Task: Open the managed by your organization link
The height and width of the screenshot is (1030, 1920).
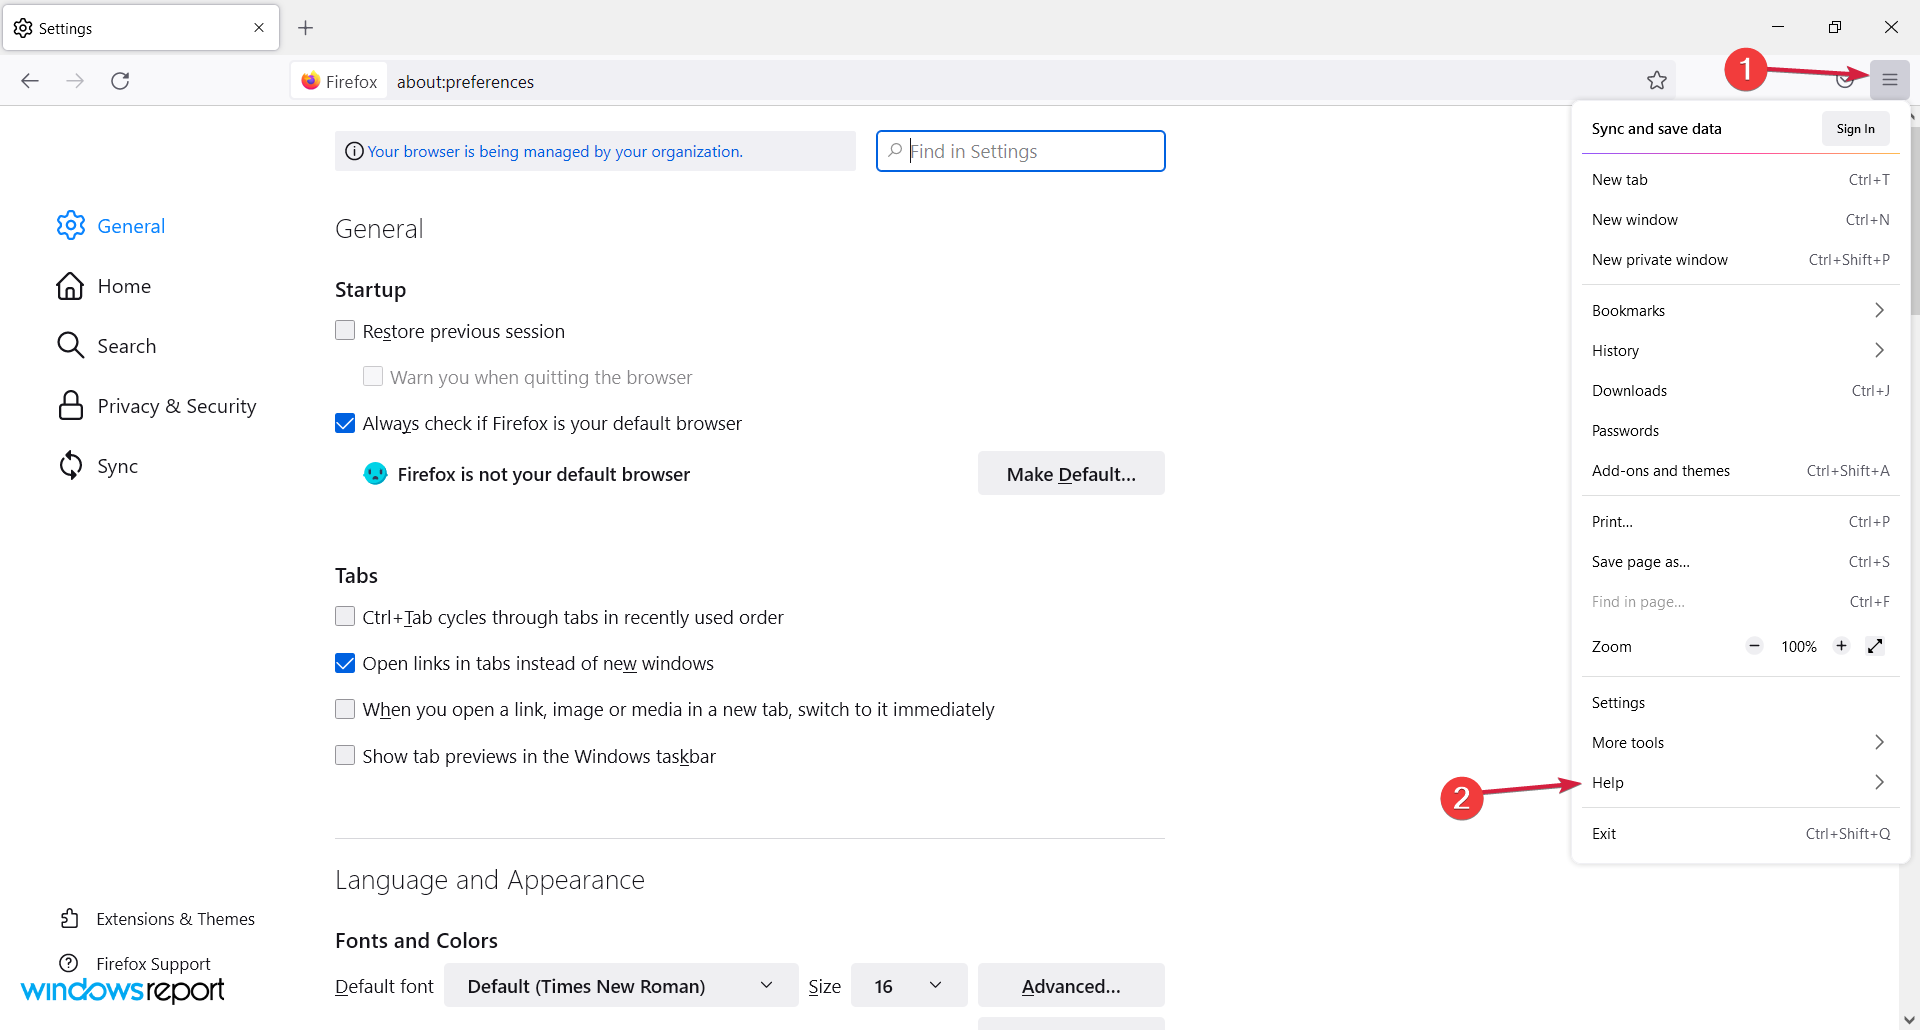Action: [555, 152]
